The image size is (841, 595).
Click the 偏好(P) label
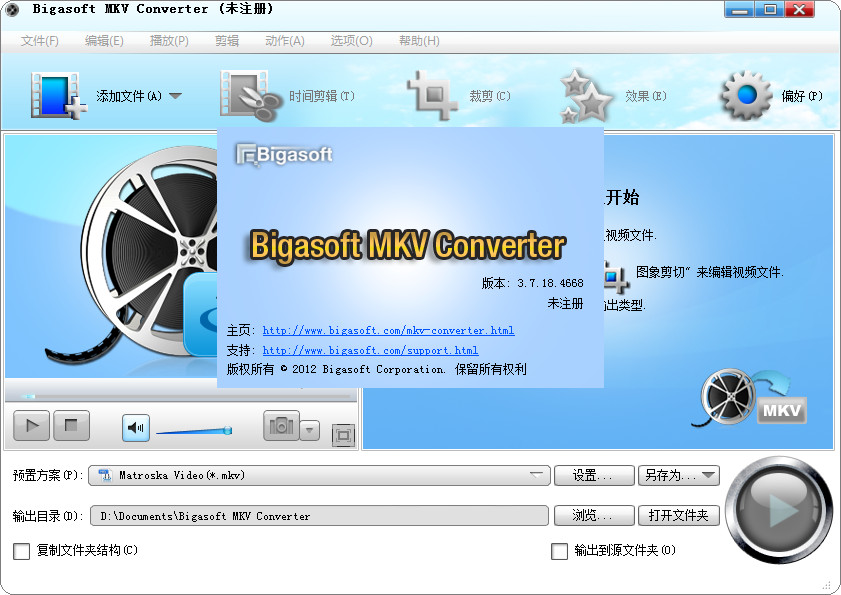(802, 96)
